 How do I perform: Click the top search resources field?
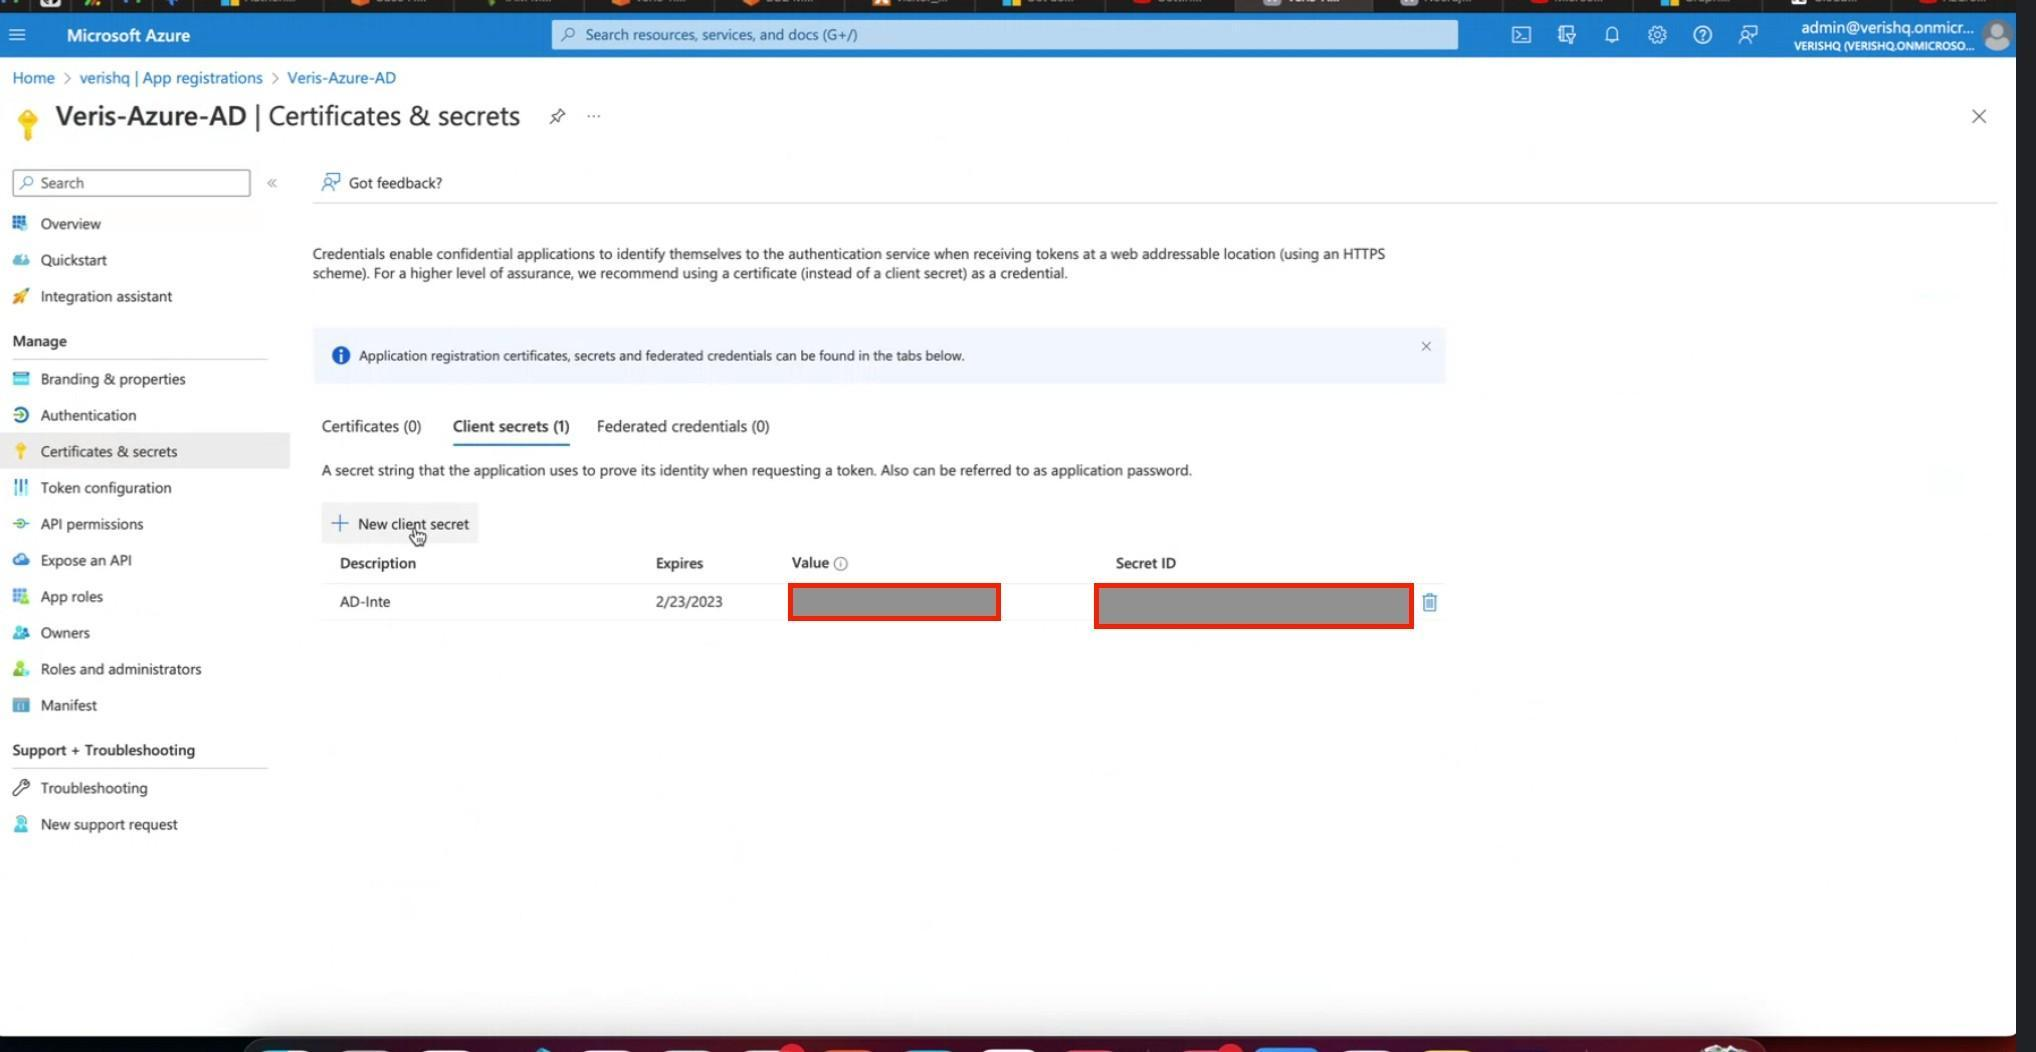[1004, 35]
